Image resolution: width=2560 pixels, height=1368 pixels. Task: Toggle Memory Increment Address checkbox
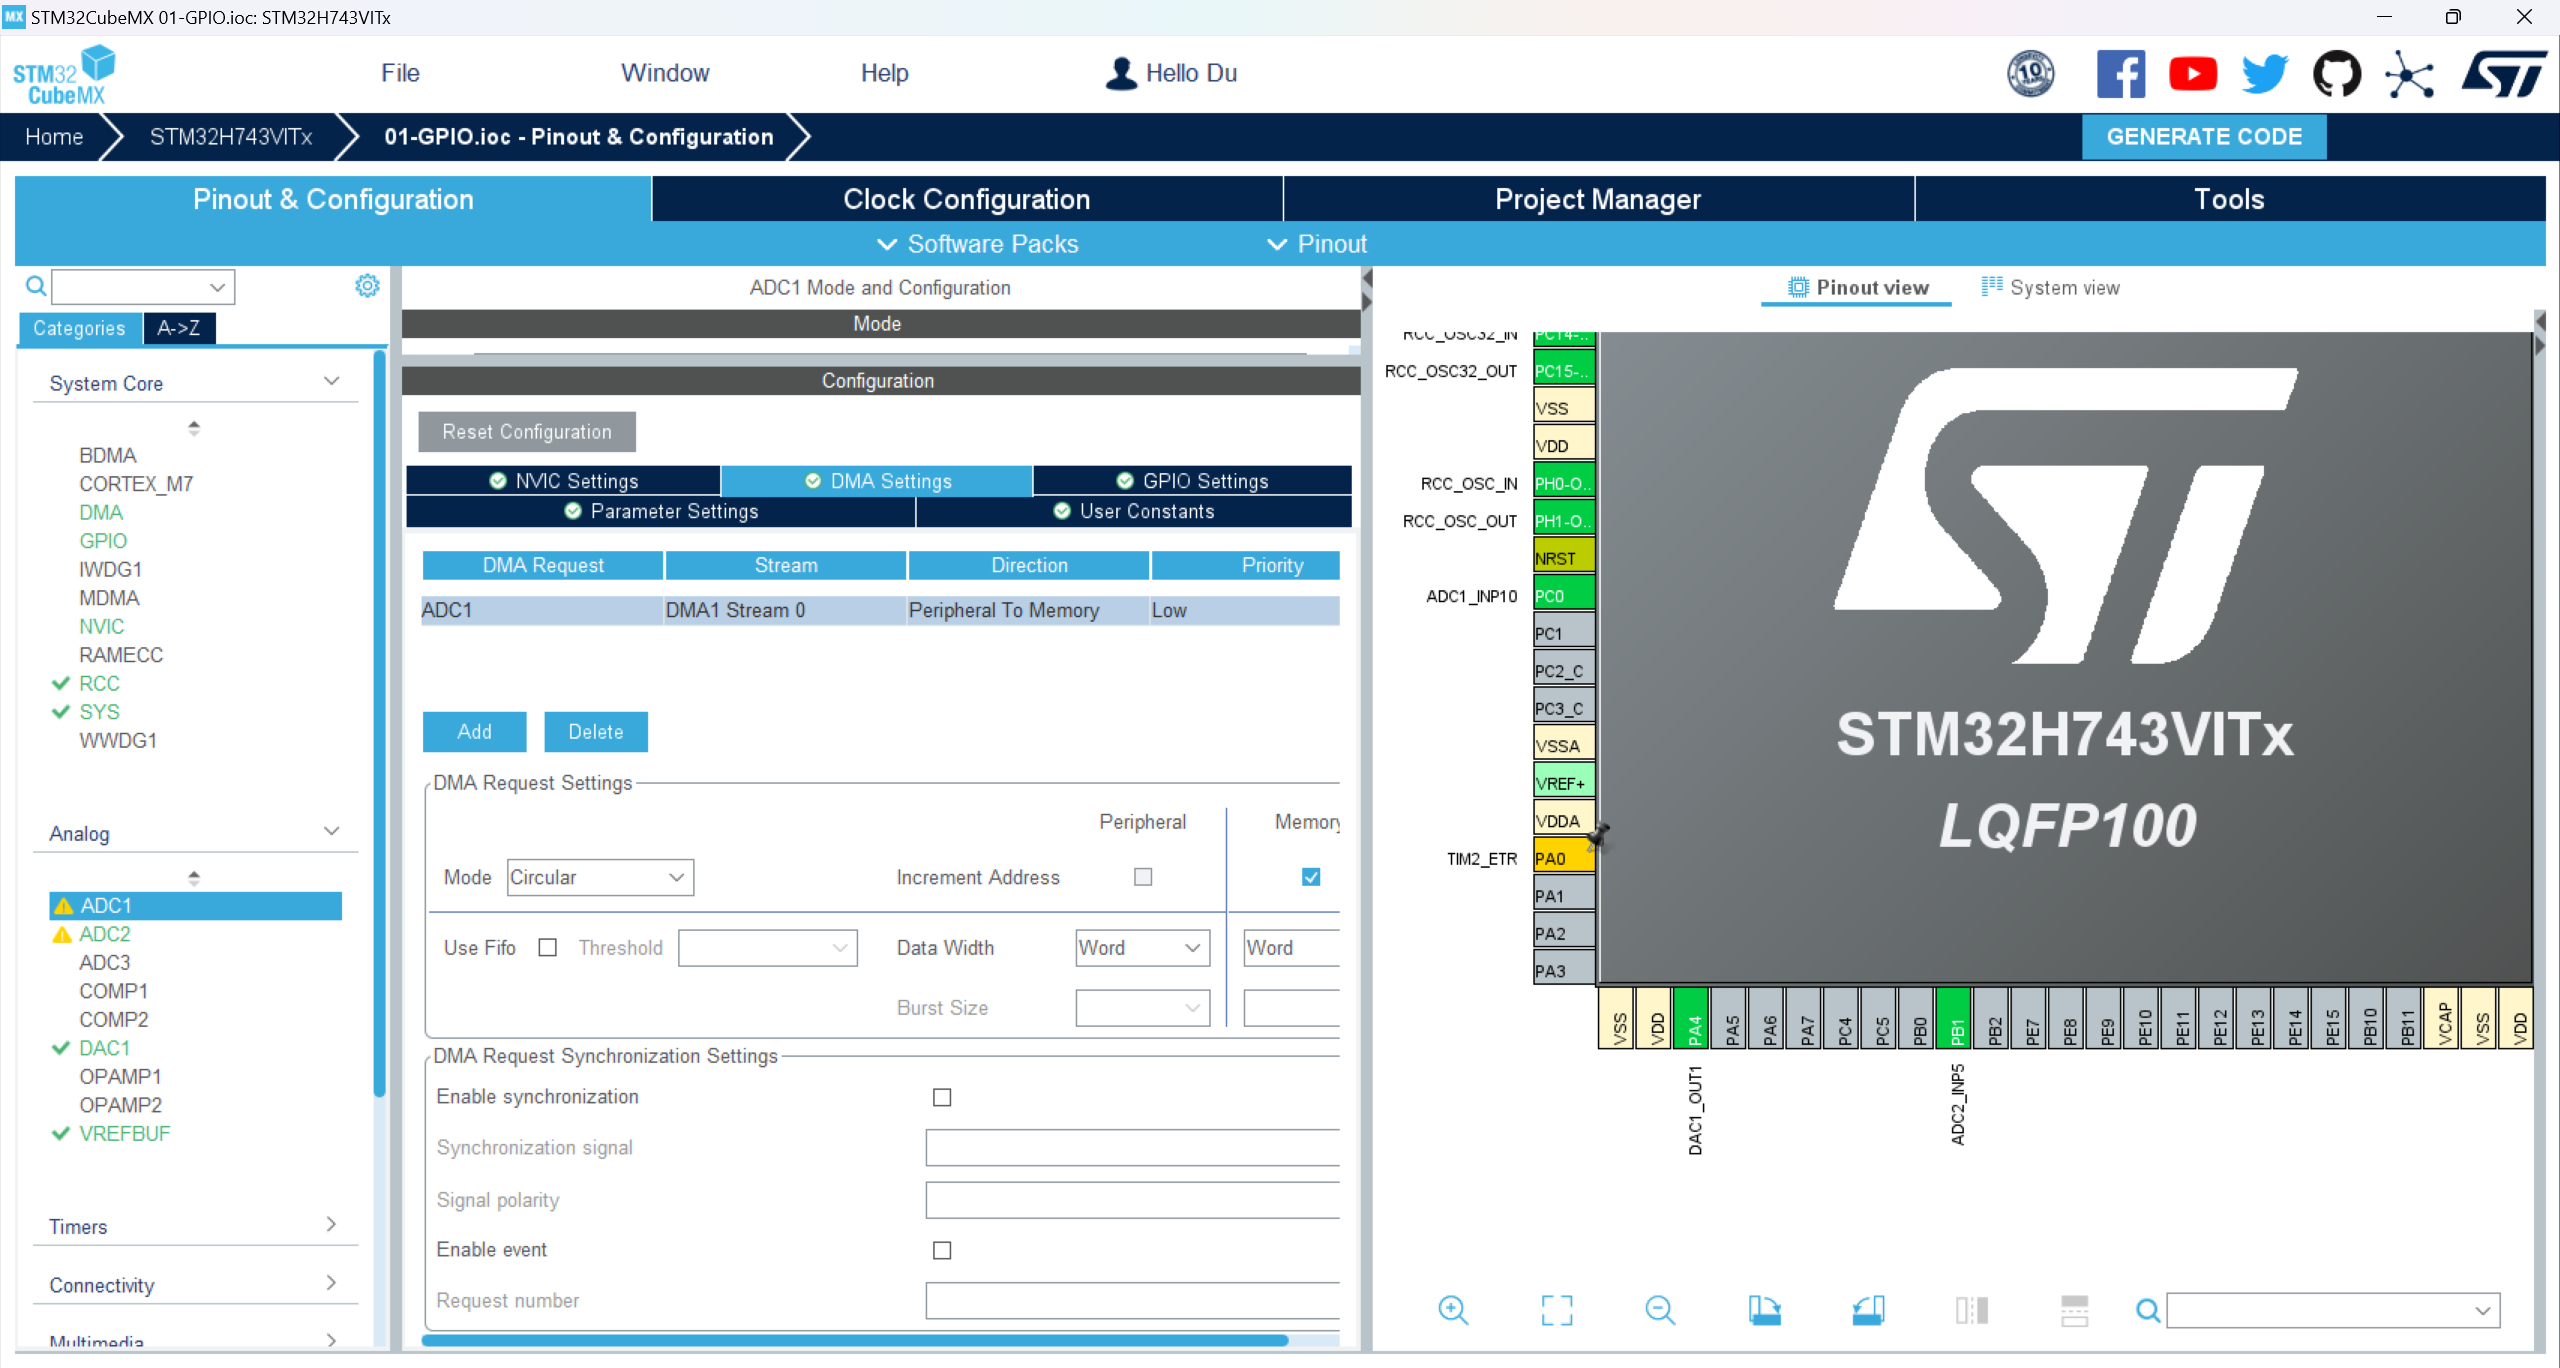point(1311,876)
